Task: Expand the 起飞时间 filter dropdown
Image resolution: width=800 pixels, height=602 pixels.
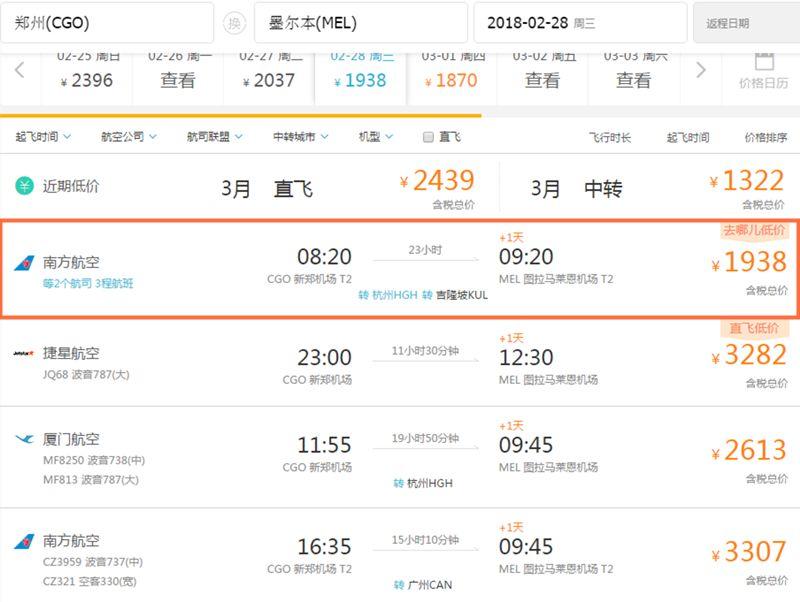Action: [x=43, y=136]
